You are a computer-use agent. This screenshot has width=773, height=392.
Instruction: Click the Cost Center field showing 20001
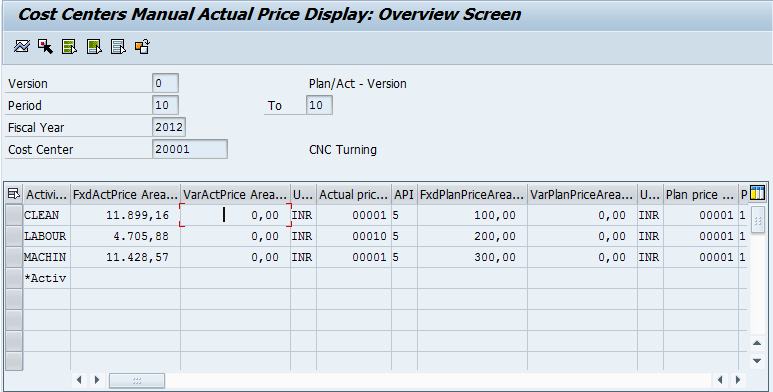tap(190, 149)
